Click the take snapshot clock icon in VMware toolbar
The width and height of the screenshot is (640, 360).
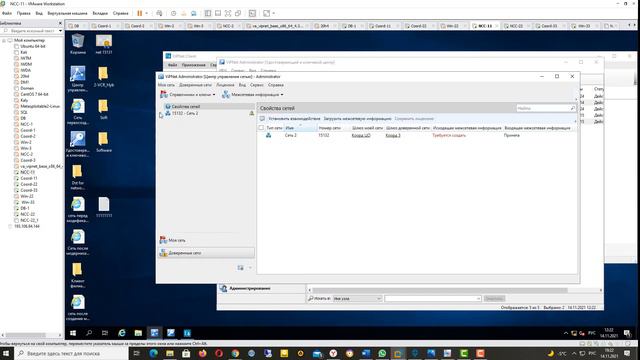click(173, 13)
